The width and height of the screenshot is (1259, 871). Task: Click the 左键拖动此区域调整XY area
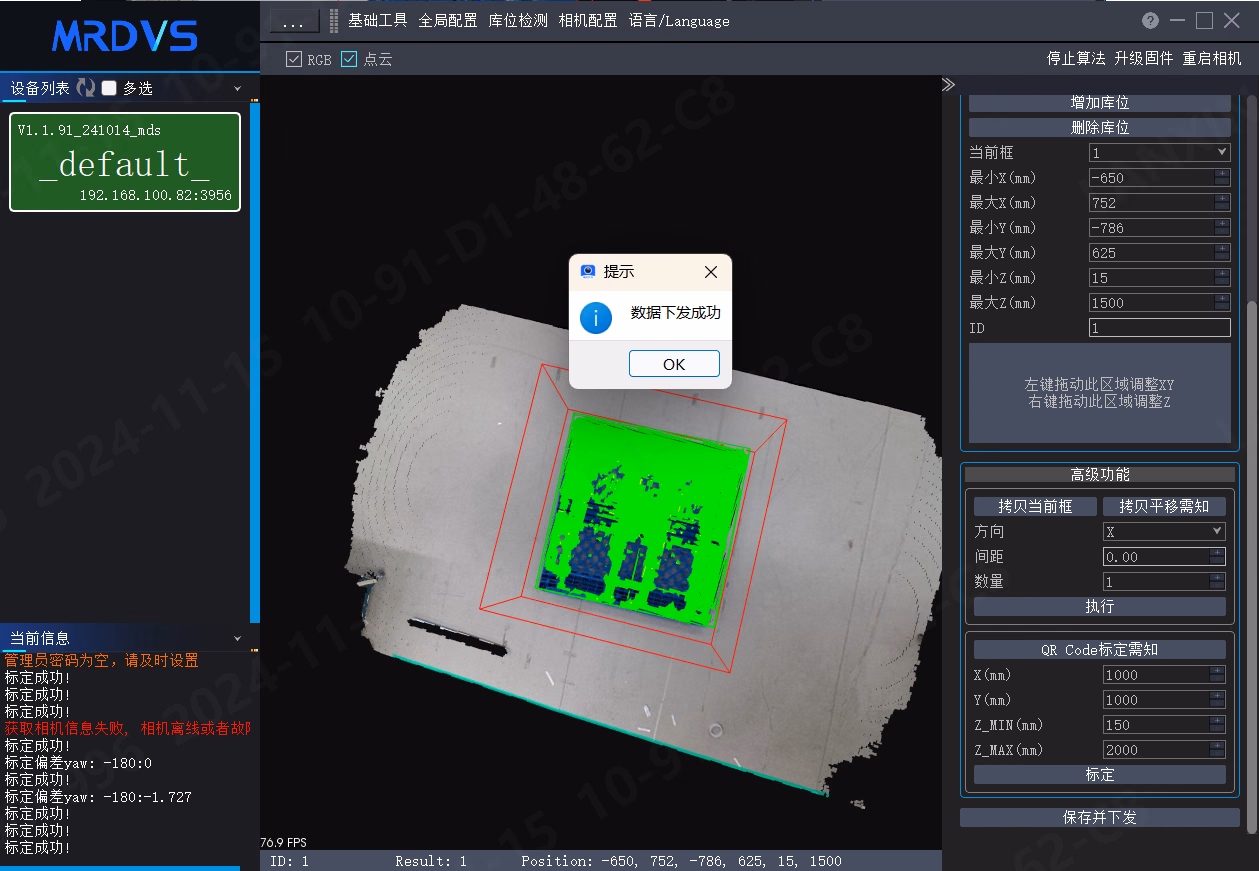point(1100,393)
